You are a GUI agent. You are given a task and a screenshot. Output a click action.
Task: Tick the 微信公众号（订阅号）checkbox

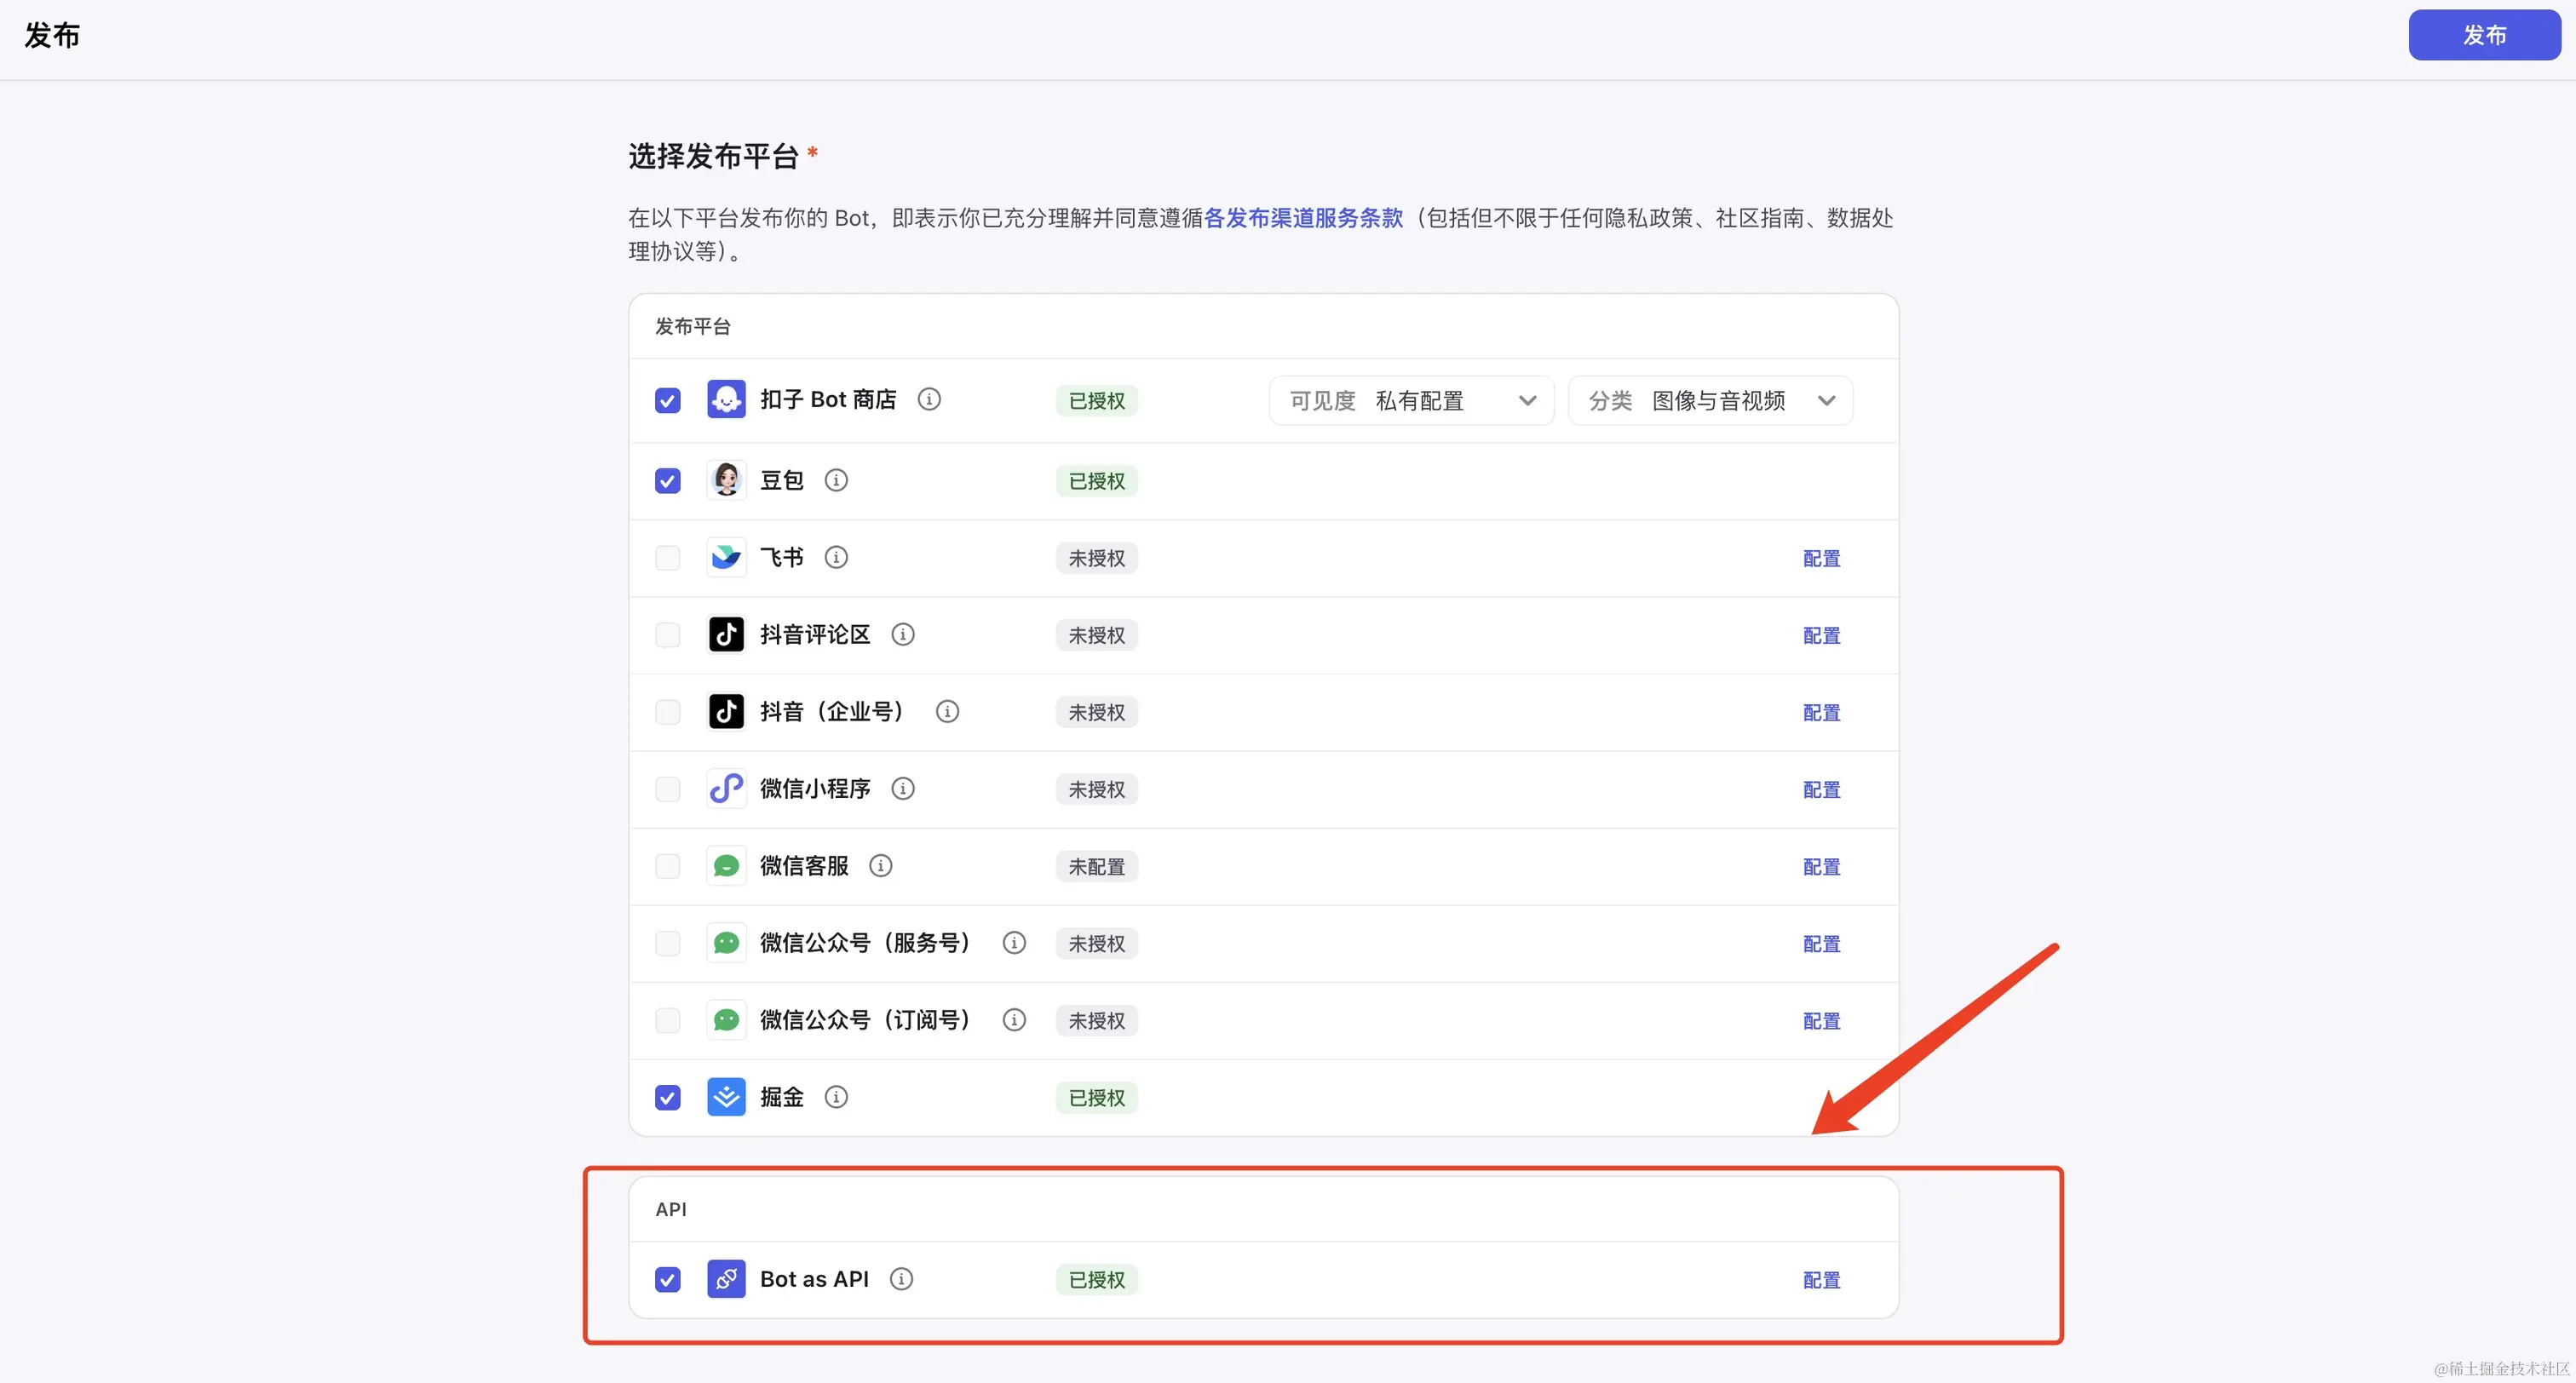[x=667, y=1020]
